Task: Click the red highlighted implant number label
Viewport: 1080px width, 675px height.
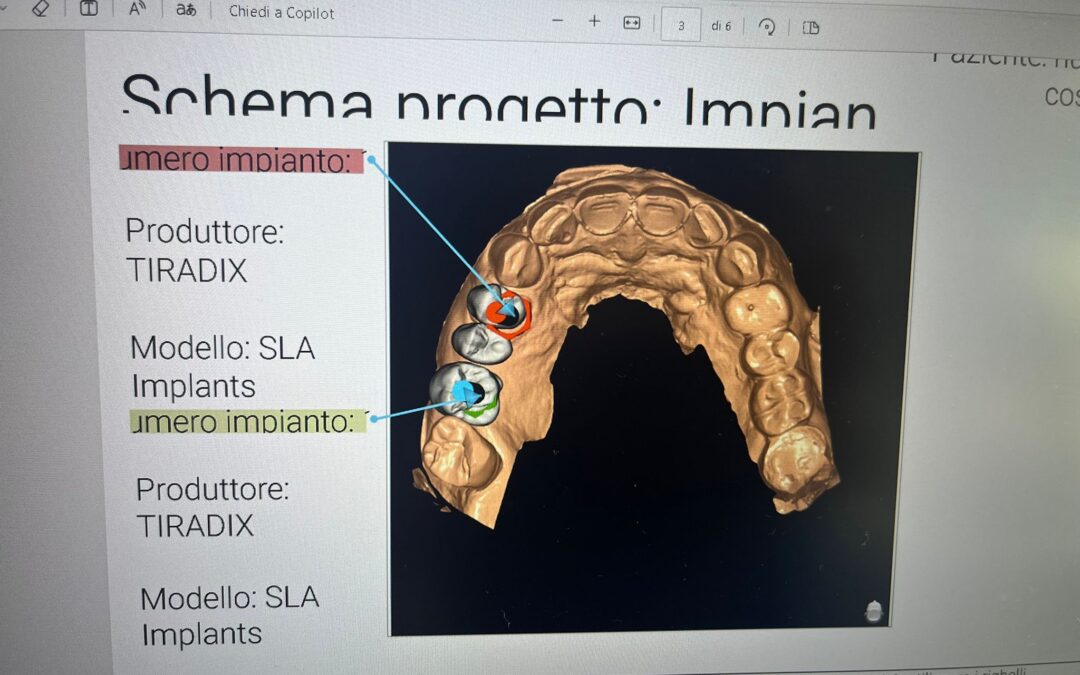Action: pos(239,160)
